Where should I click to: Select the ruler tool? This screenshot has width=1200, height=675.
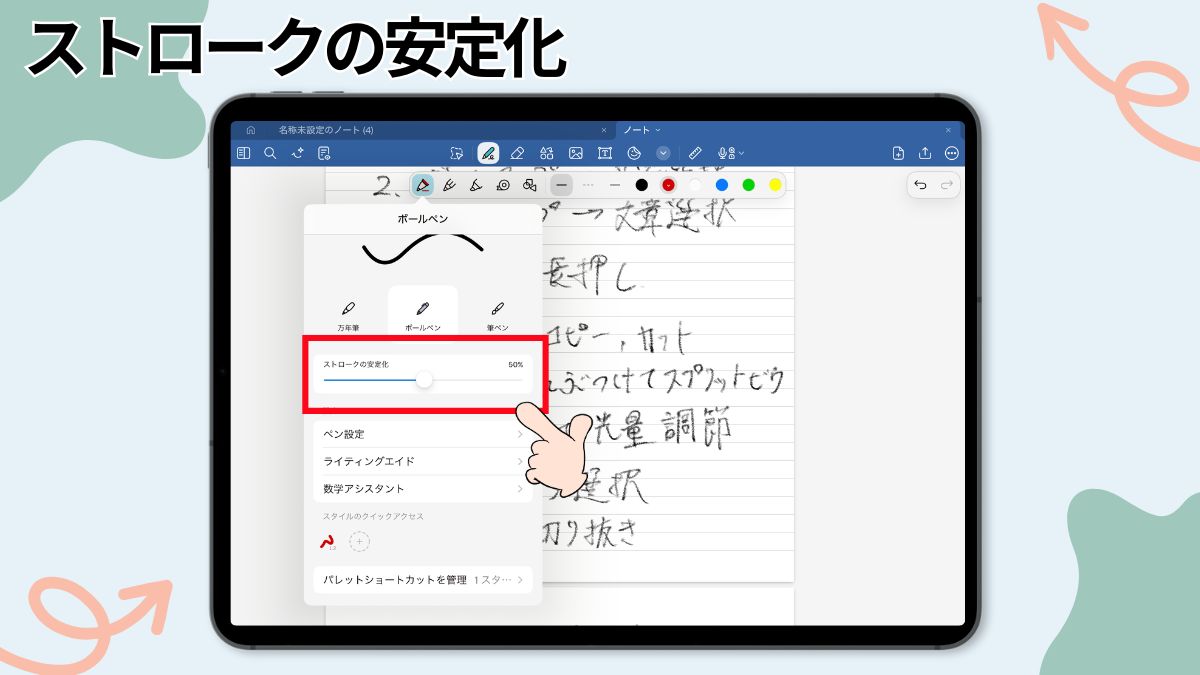tap(696, 152)
